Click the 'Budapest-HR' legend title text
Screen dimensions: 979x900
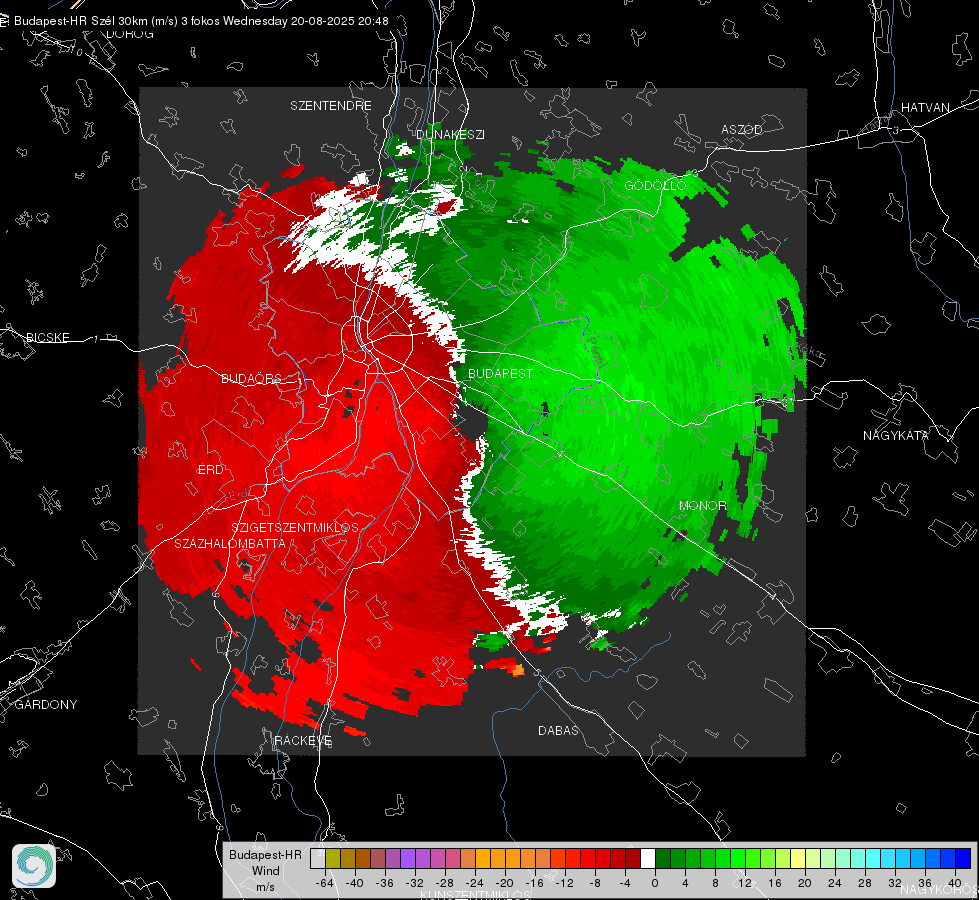click(265, 855)
